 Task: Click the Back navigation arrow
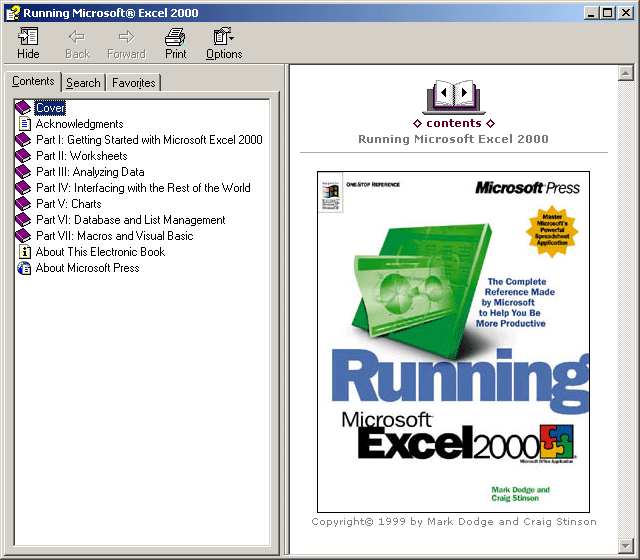click(77, 43)
